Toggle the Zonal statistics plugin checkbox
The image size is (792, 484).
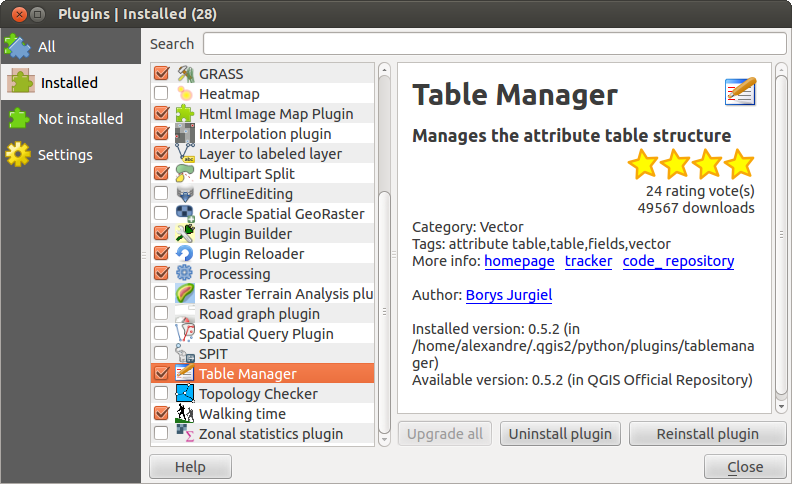tap(161, 434)
